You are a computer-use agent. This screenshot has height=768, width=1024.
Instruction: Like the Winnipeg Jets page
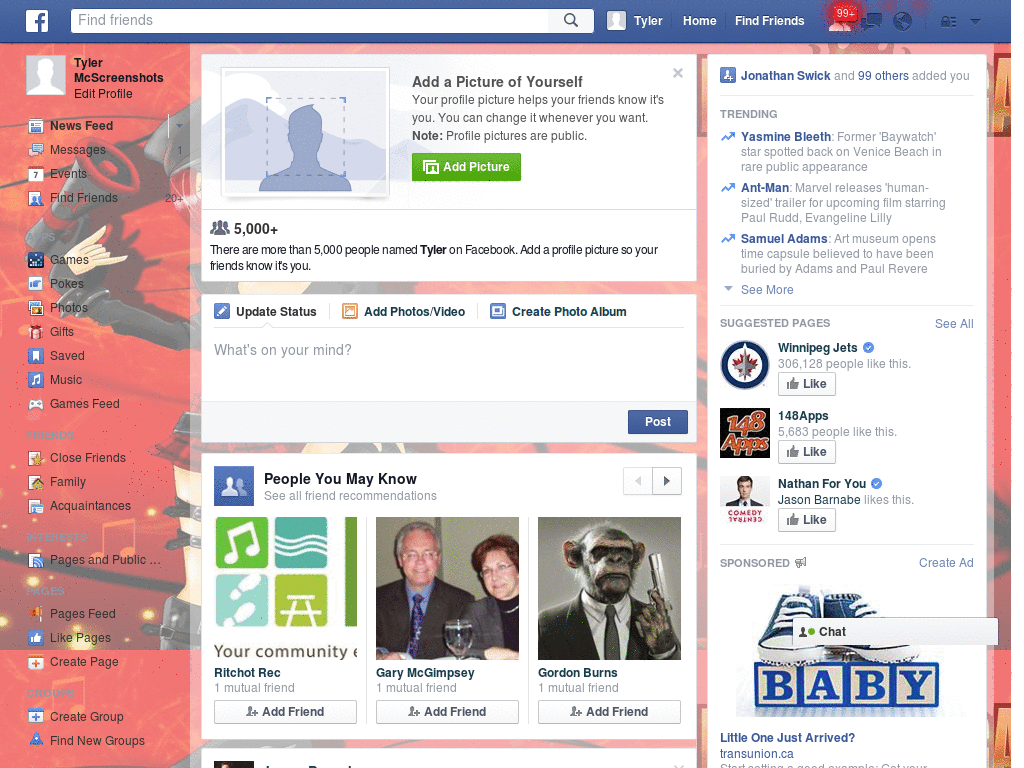tap(807, 384)
